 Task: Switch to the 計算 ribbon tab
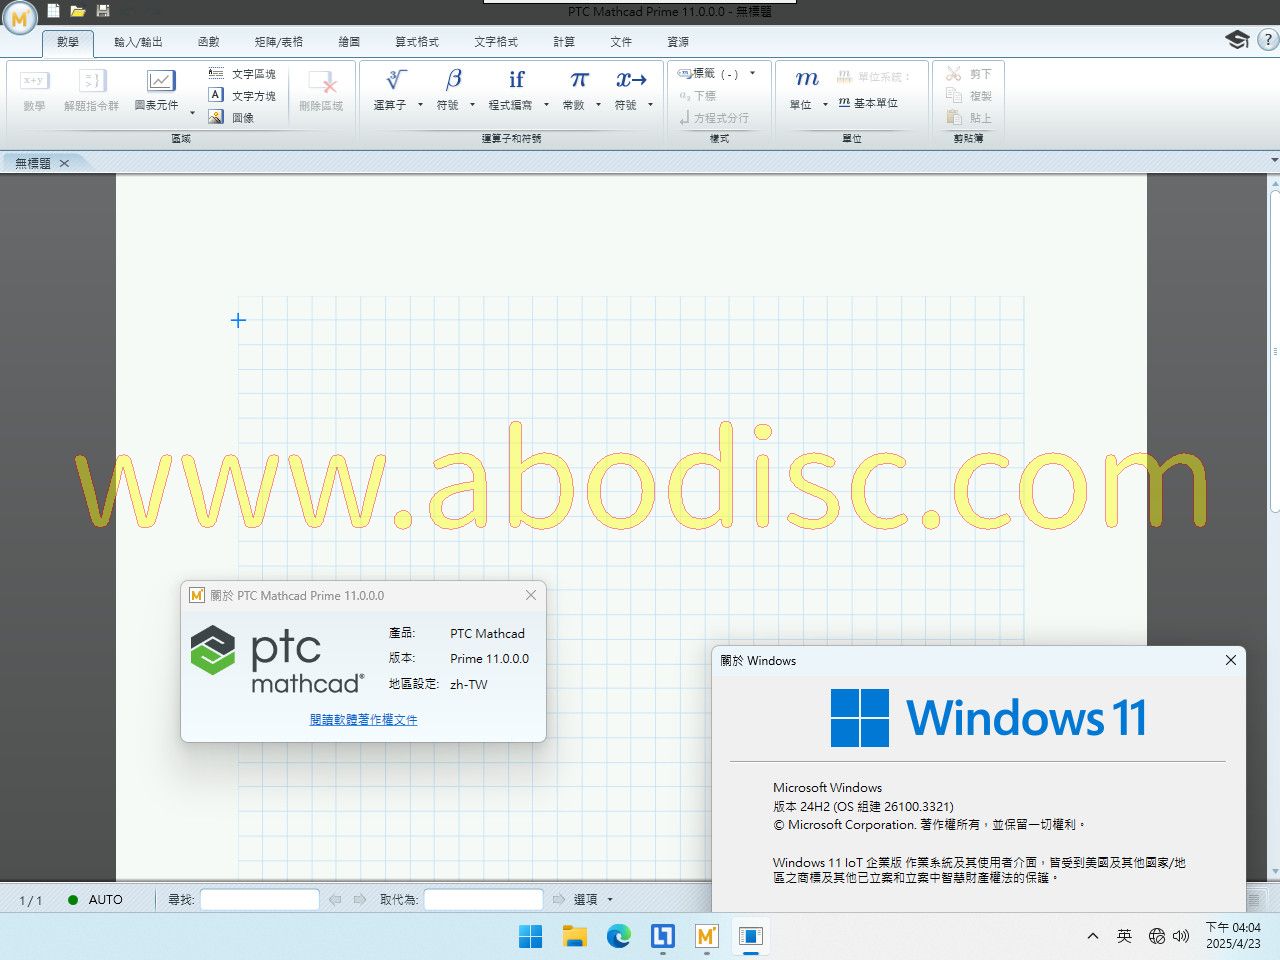pos(564,42)
